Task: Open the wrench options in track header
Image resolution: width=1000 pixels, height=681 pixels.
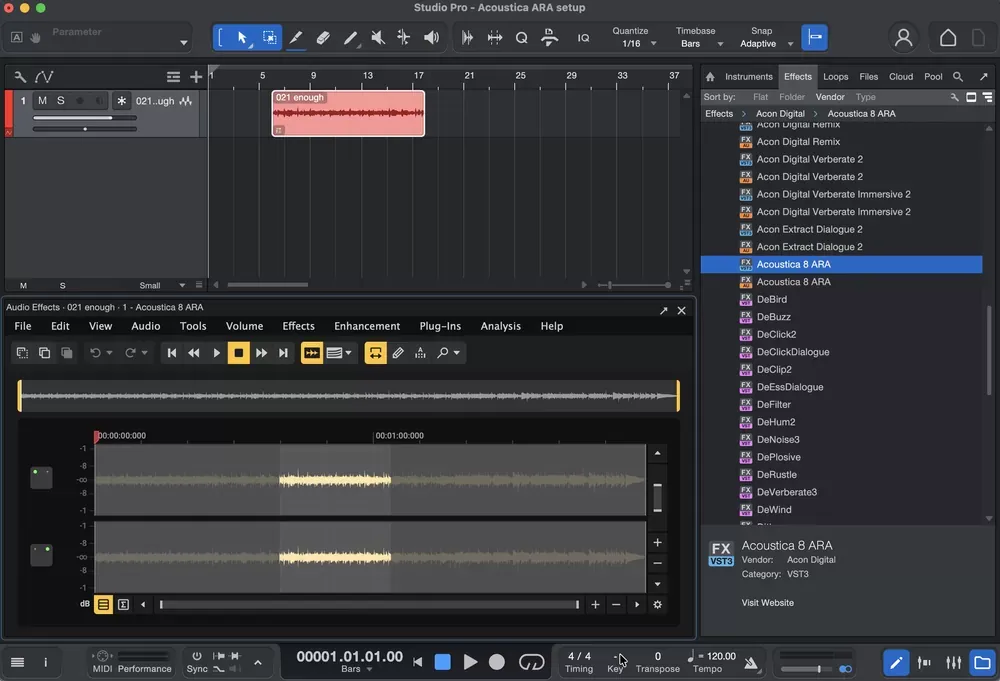Action: [x=20, y=77]
